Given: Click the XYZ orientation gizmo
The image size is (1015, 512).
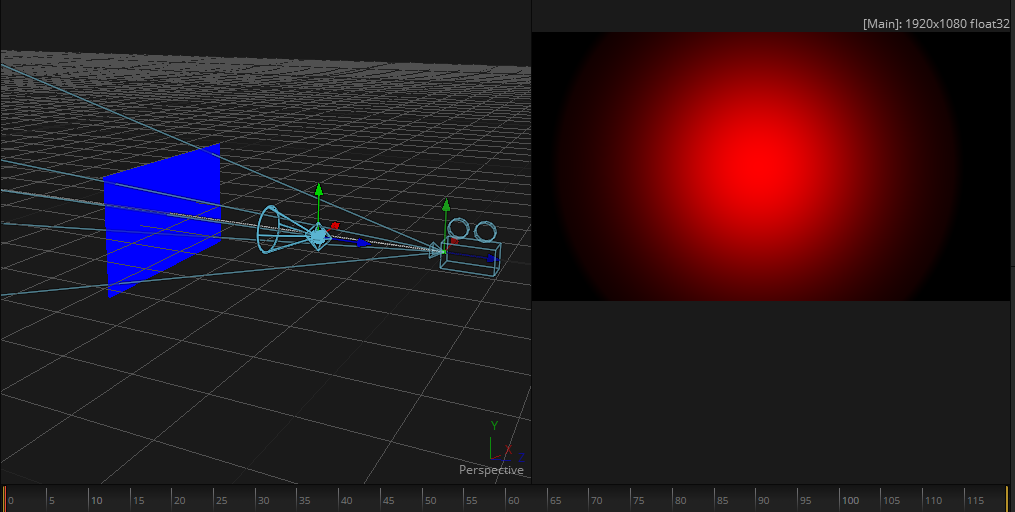Looking at the screenshot, I should [506, 442].
